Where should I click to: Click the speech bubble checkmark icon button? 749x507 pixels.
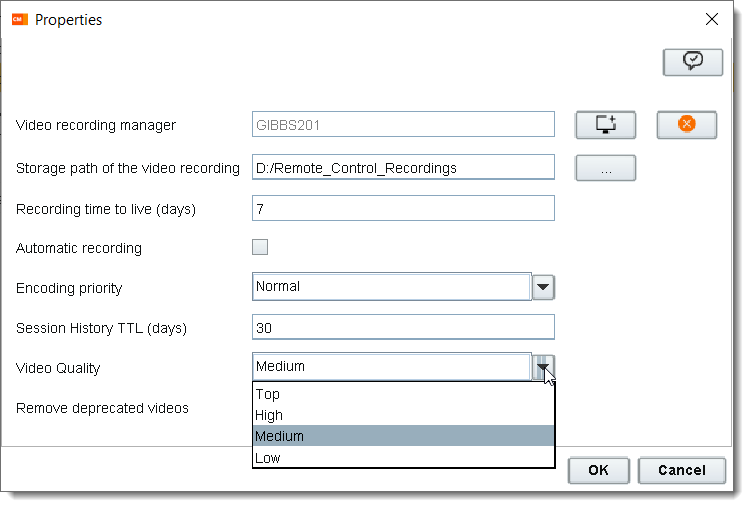coord(692,62)
